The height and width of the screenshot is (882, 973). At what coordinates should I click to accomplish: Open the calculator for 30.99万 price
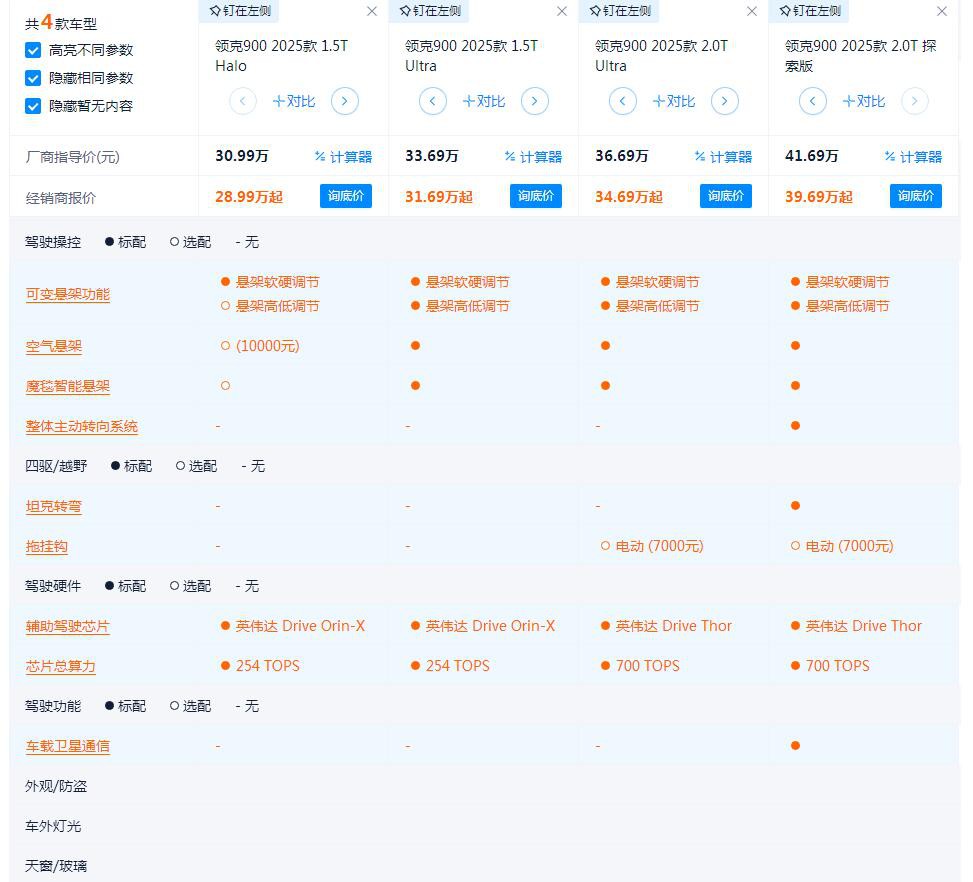[x=343, y=157]
